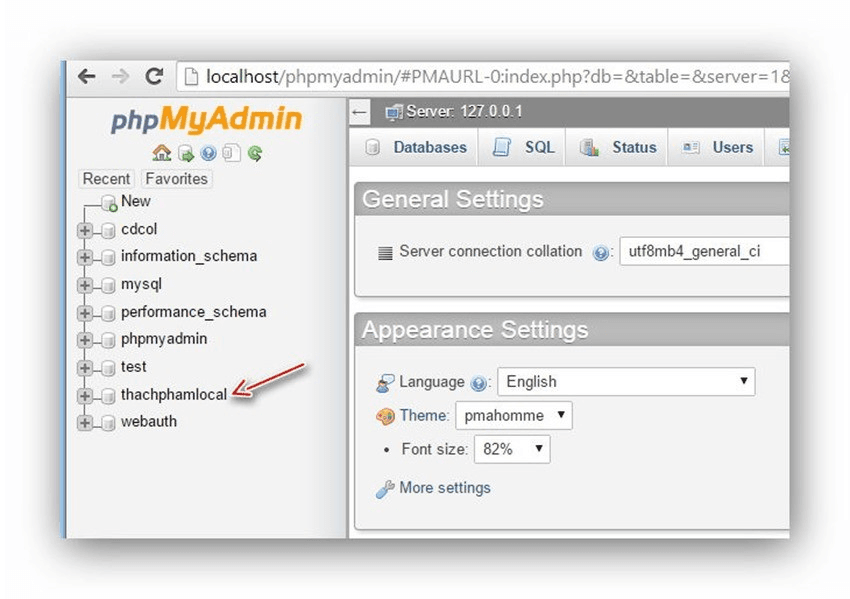
Task: Click the Theme link label
Action: (424, 416)
